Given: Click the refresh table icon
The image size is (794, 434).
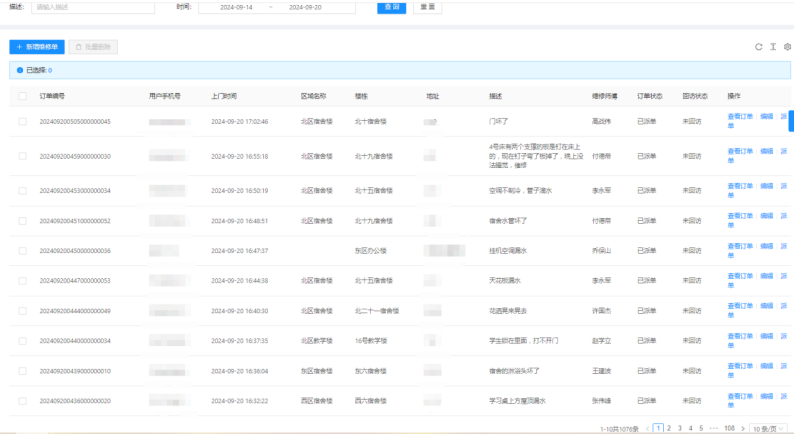Looking at the screenshot, I should tap(759, 47).
